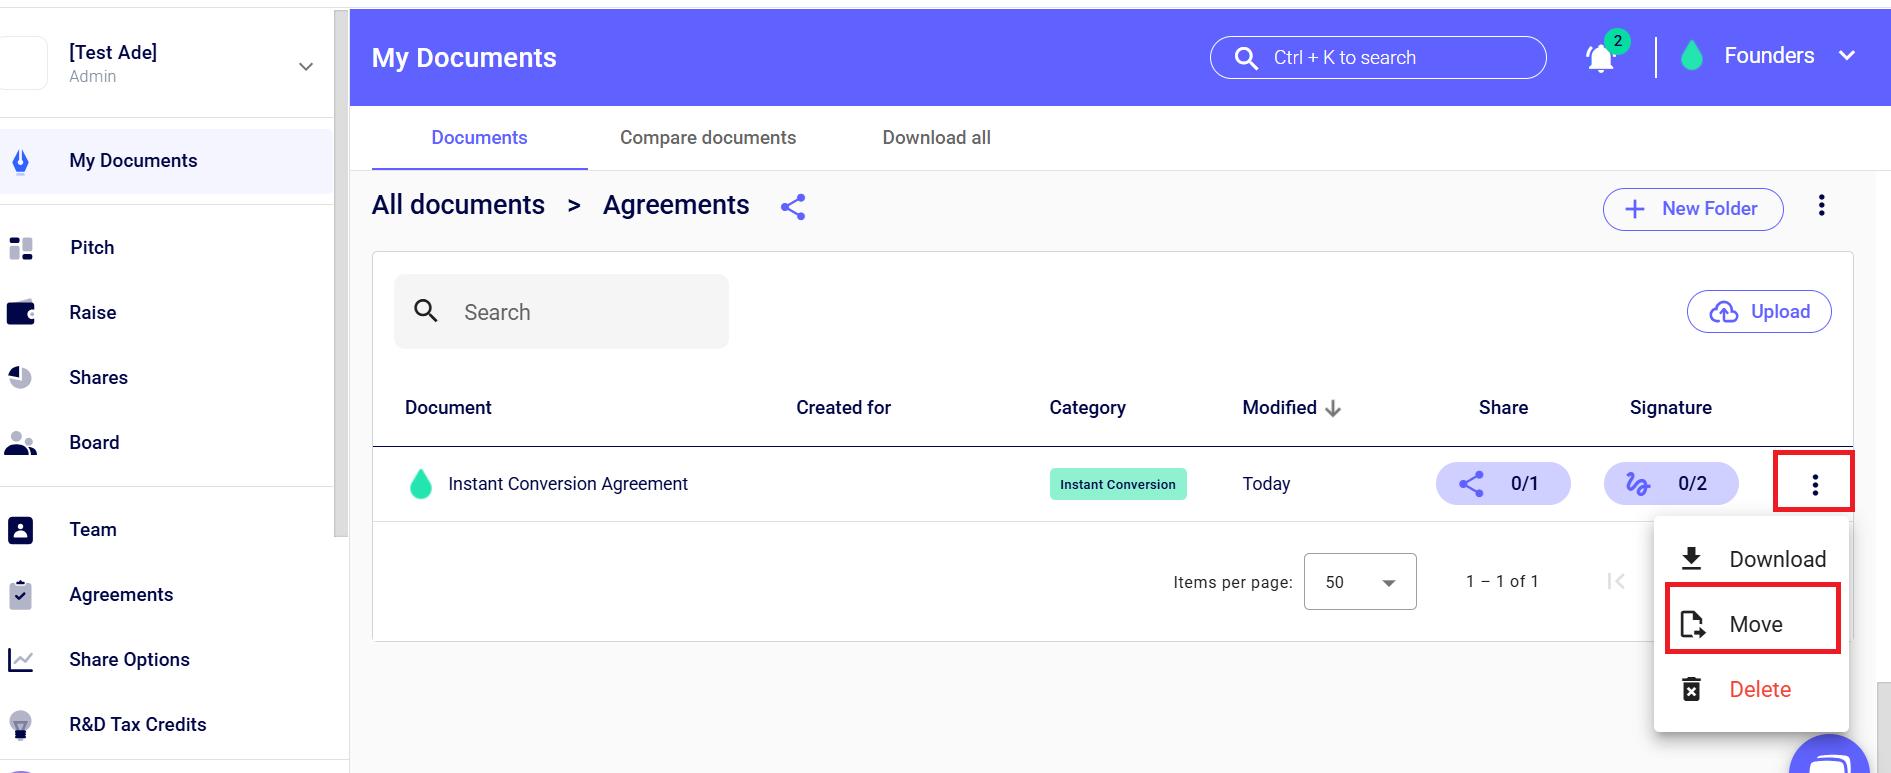The width and height of the screenshot is (1891, 773).
Task: Open folder options three-dot menu near New Folder
Action: 1821,206
